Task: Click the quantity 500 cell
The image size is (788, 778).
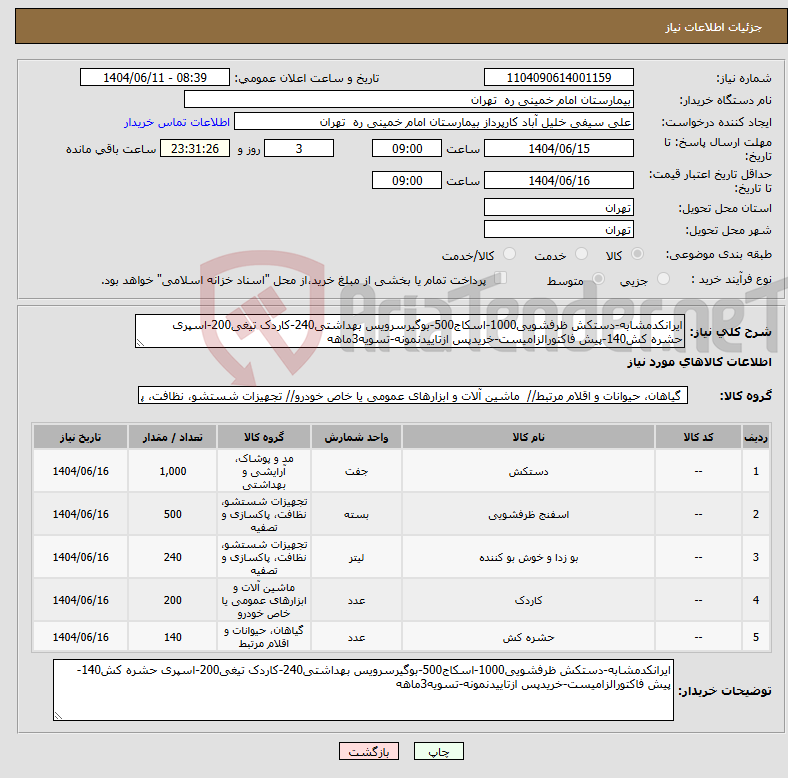Action: pos(172,514)
